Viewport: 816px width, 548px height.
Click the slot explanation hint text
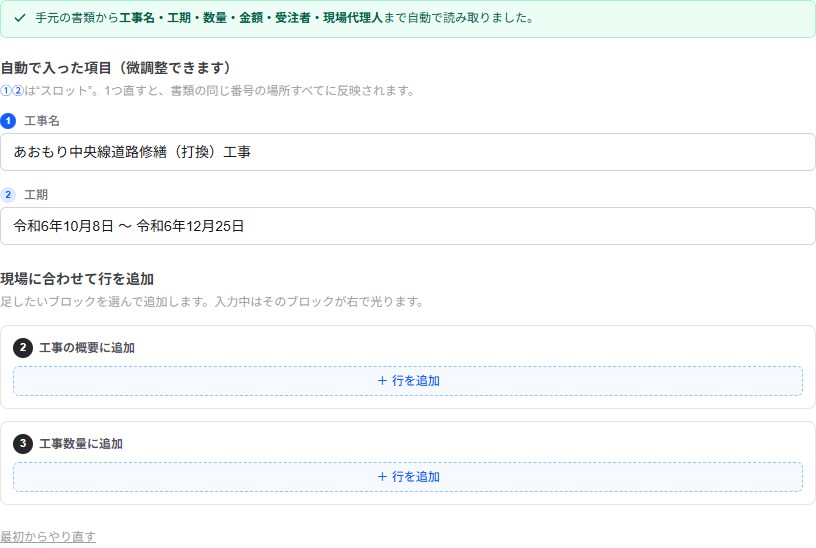tap(208, 91)
